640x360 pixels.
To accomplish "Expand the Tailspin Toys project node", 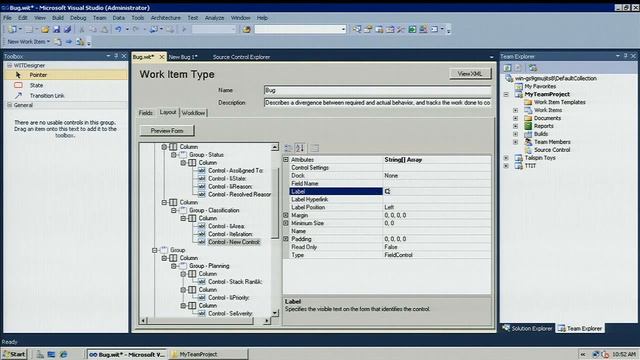I will click(x=506, y=158).
